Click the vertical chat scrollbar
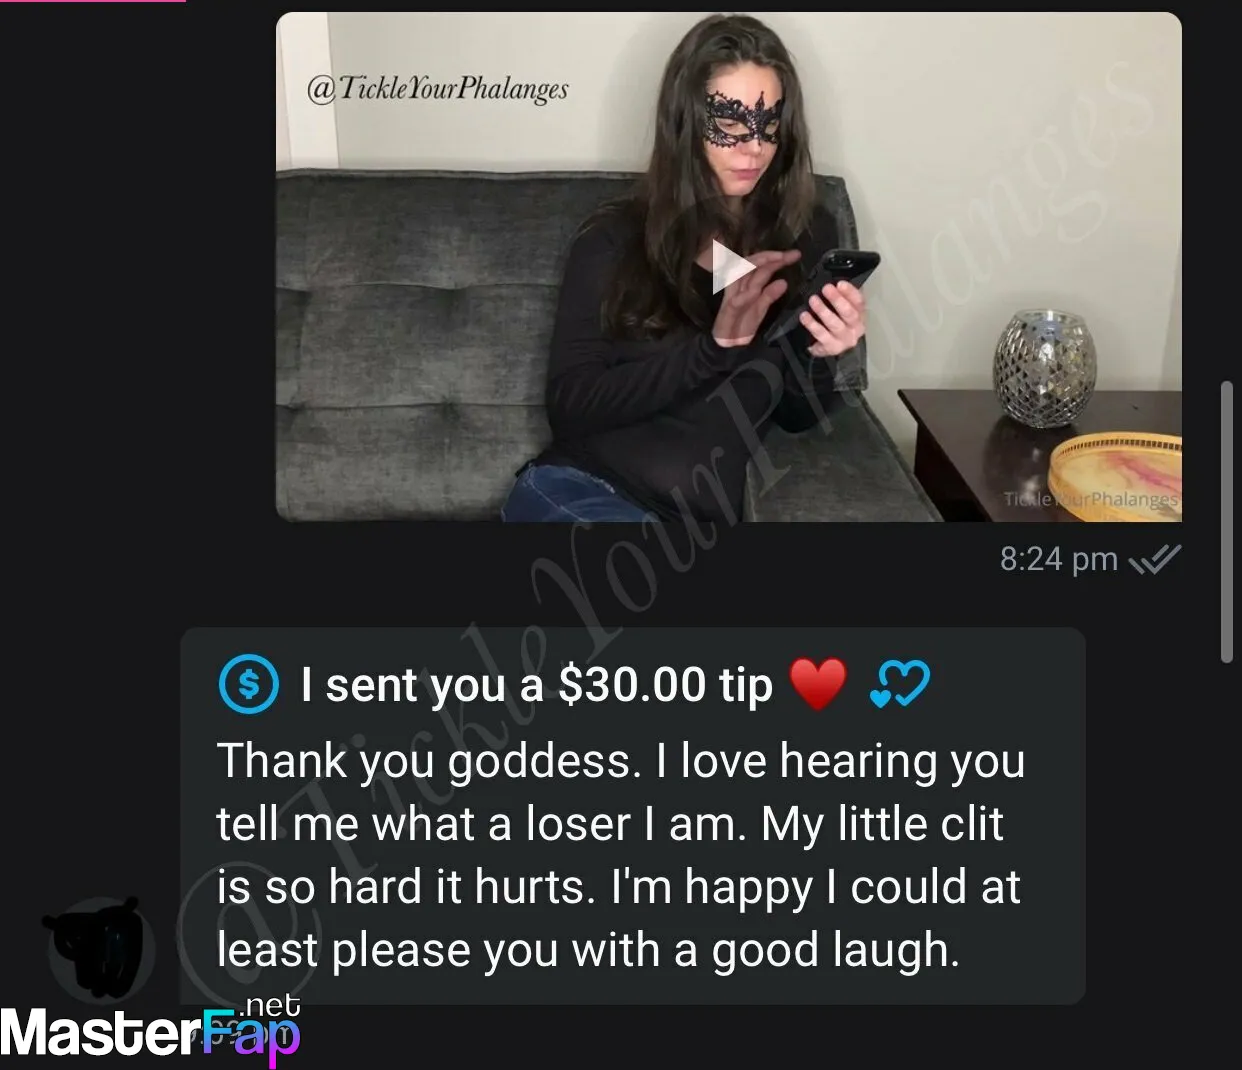Image resolution: width=1242 pixels, height=1070 pixels. [1227, 521]
